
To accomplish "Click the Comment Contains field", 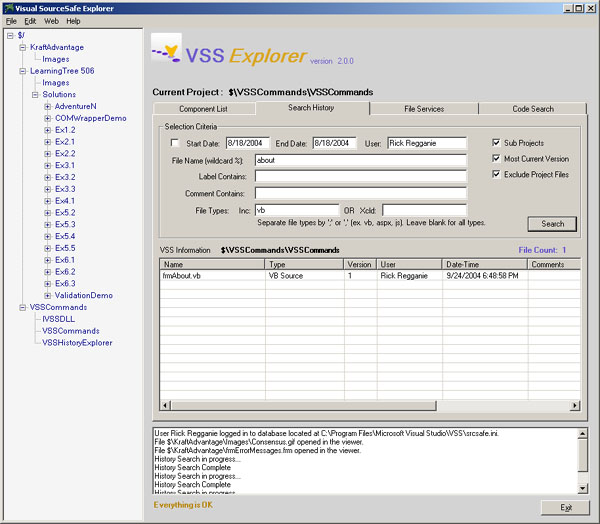I will tap(361, 193).
